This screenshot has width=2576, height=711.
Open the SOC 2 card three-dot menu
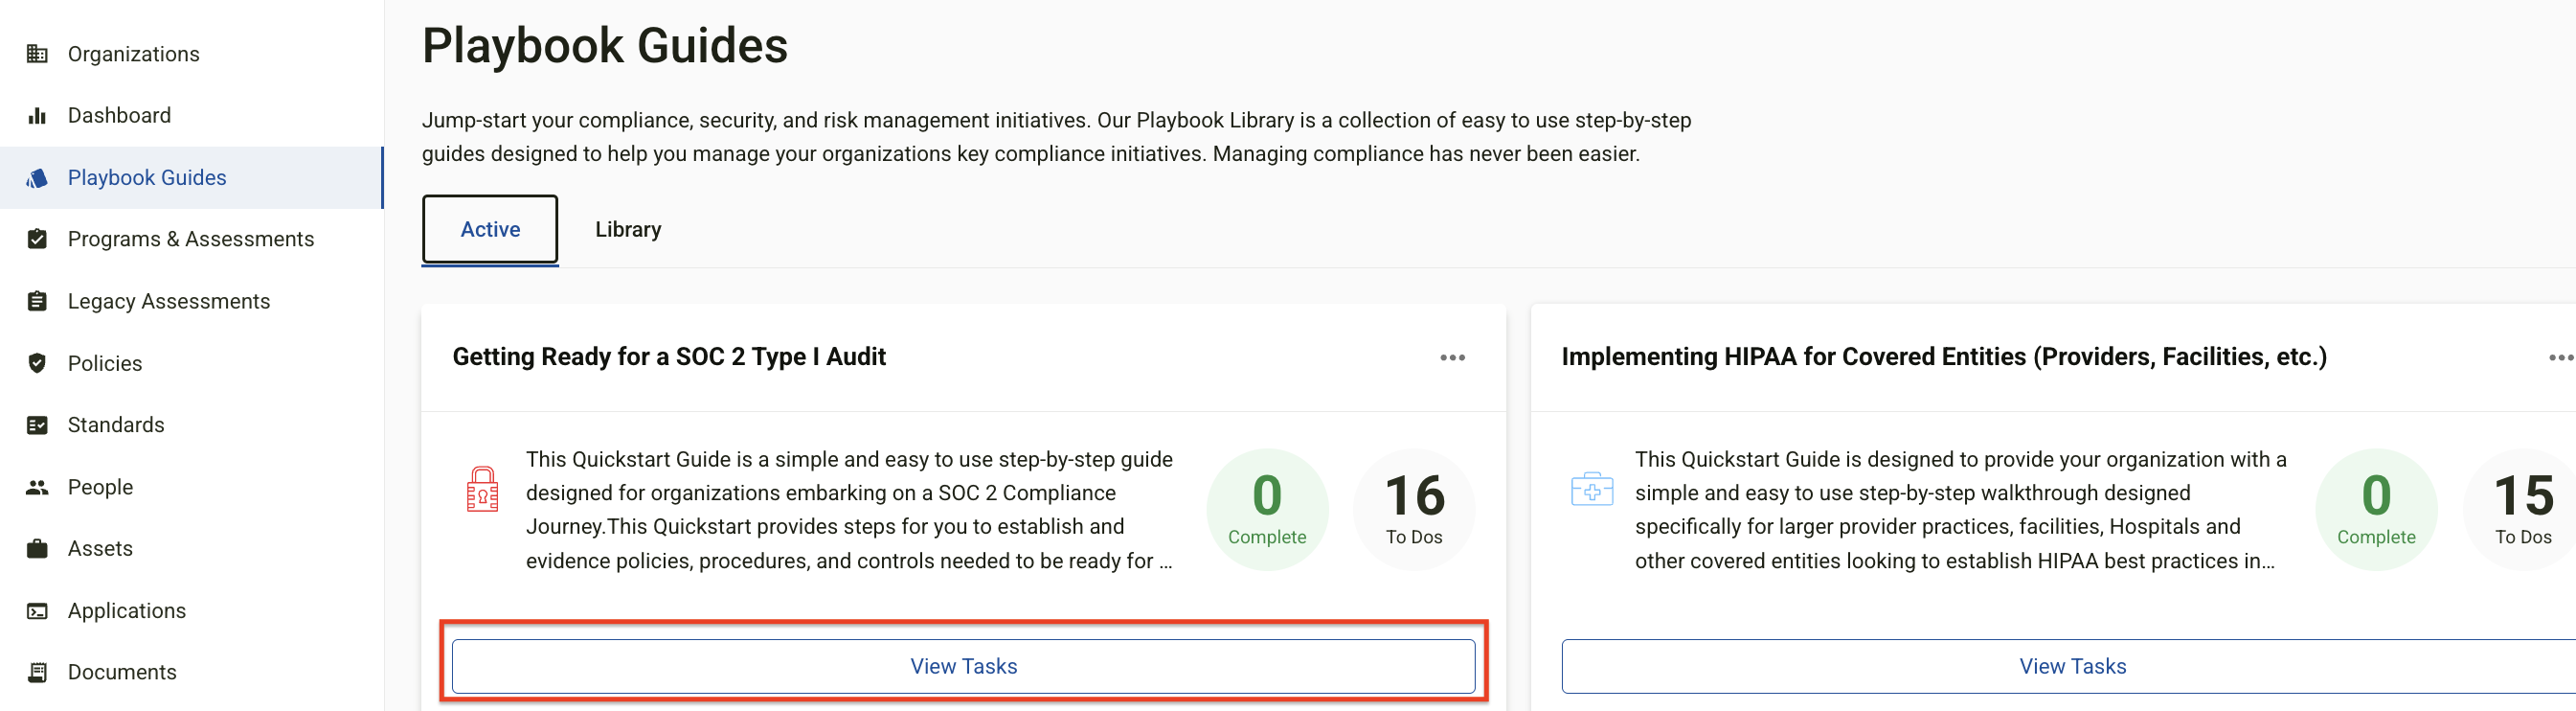click(x=1452, y=358)
